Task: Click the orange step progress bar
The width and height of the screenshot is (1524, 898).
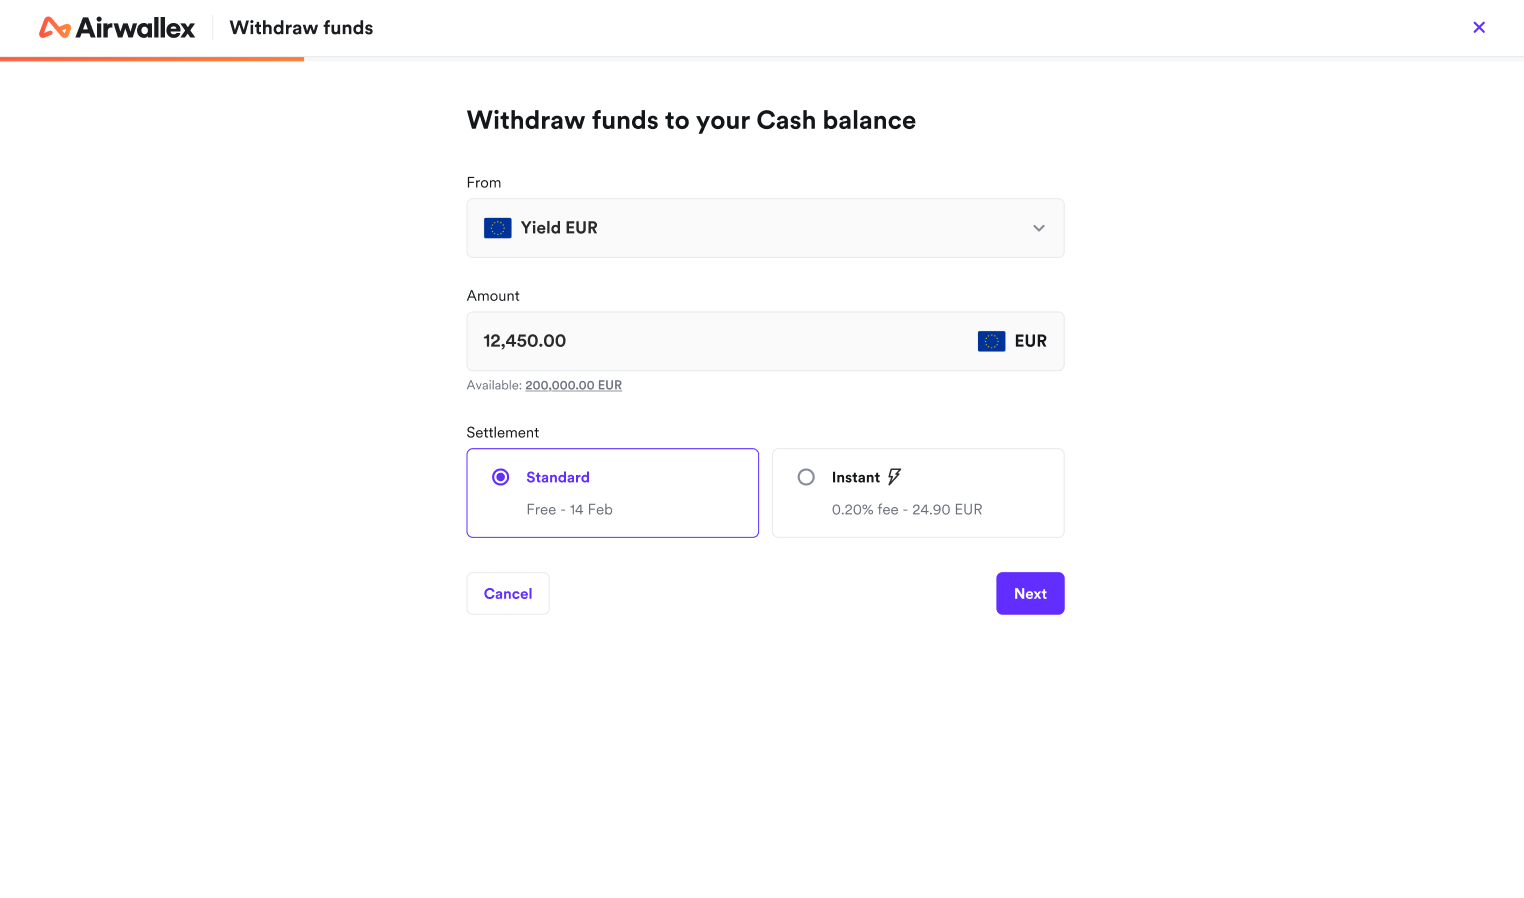Action: pyautogui.click(x=152, y=59)
